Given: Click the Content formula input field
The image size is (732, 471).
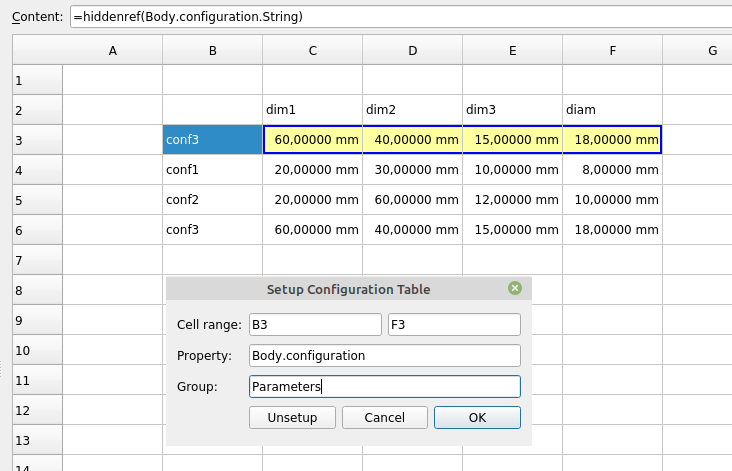Looking at the screenshot, I should coord(400,17).
